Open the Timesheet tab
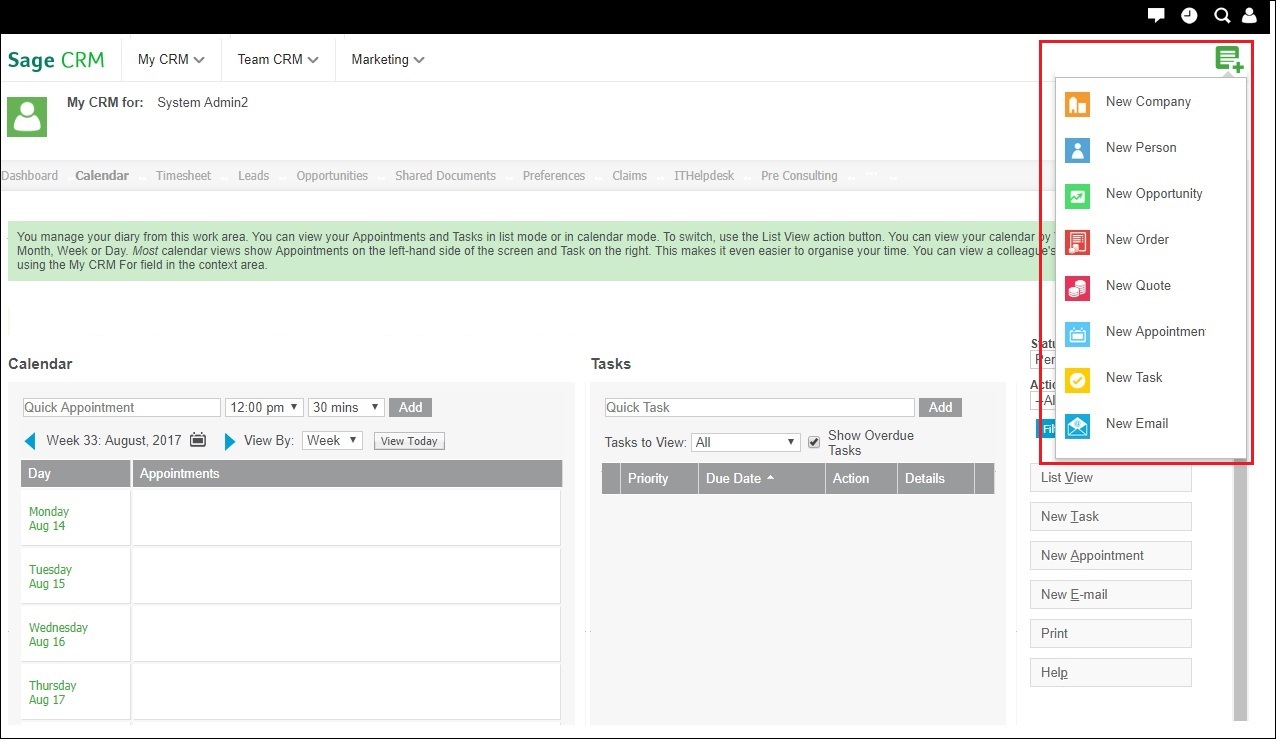This screenshot has height=739, width=1277. [184, 176]
